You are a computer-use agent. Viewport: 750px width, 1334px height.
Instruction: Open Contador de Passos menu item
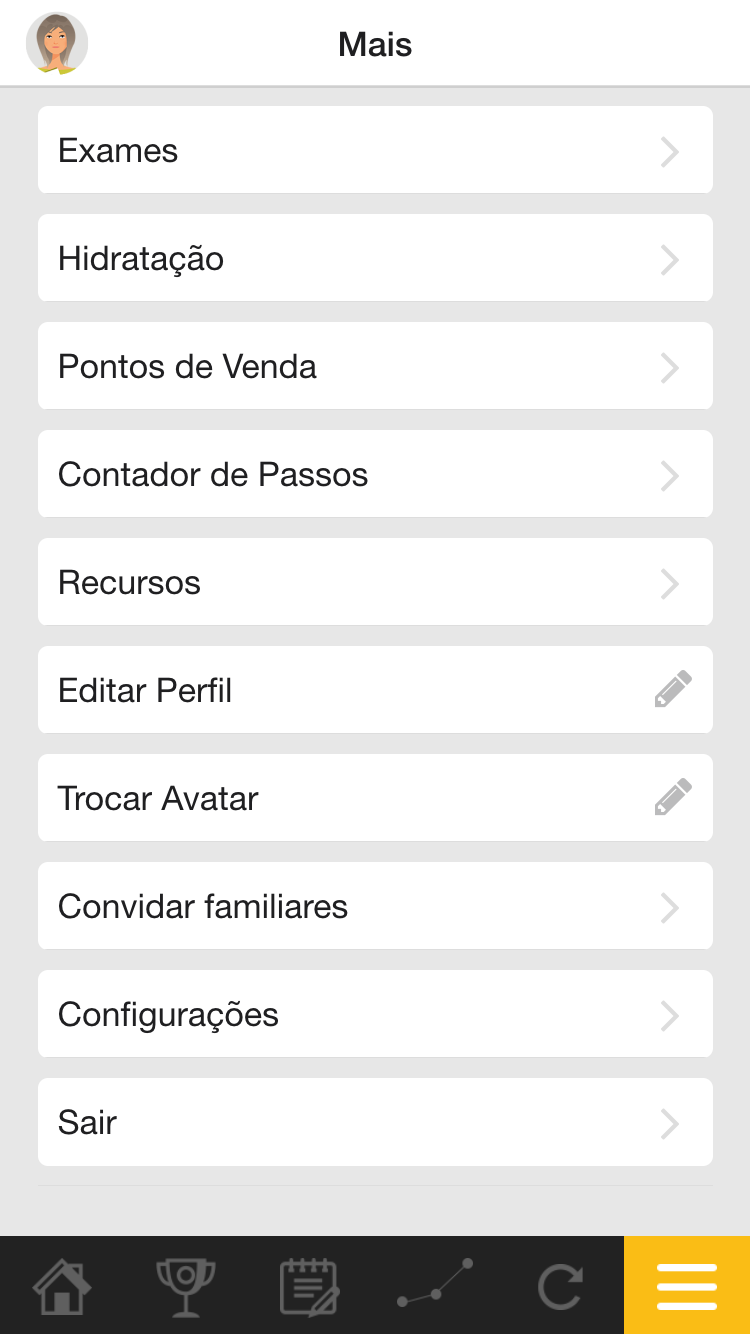(213, 475)
